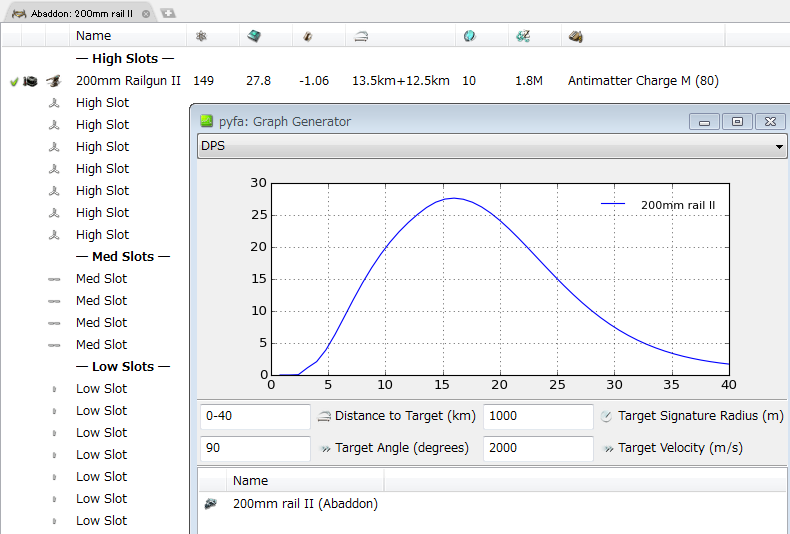Click the green checkmark on 200mm Railgun II

coord(14,81)
